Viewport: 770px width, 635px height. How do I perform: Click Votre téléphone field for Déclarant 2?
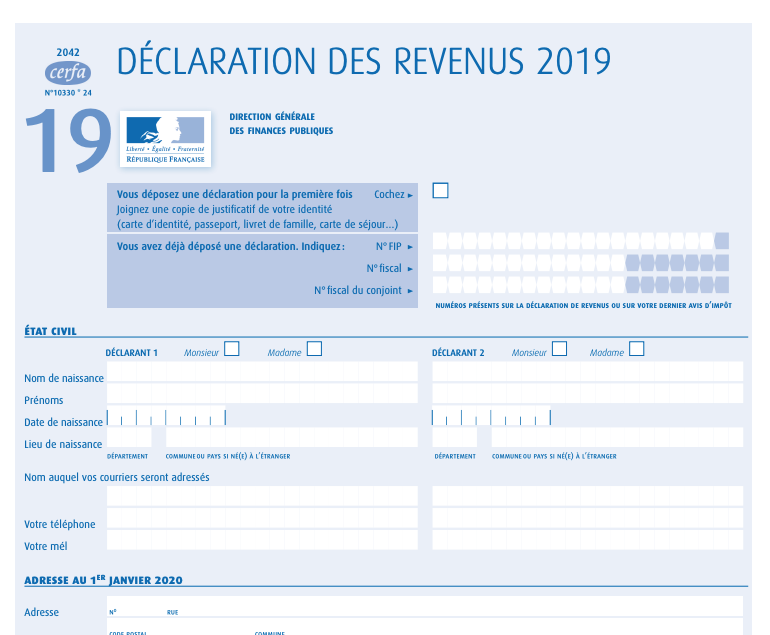click(x=587, y=518)
